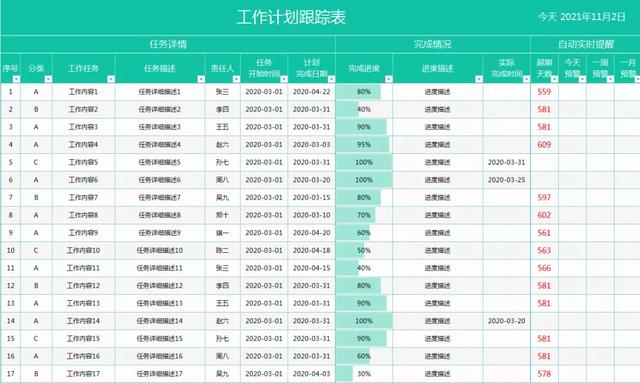Select cell 工作内容1
The image size is (640, 383).
pyautogui.click(x=83, y=92)
